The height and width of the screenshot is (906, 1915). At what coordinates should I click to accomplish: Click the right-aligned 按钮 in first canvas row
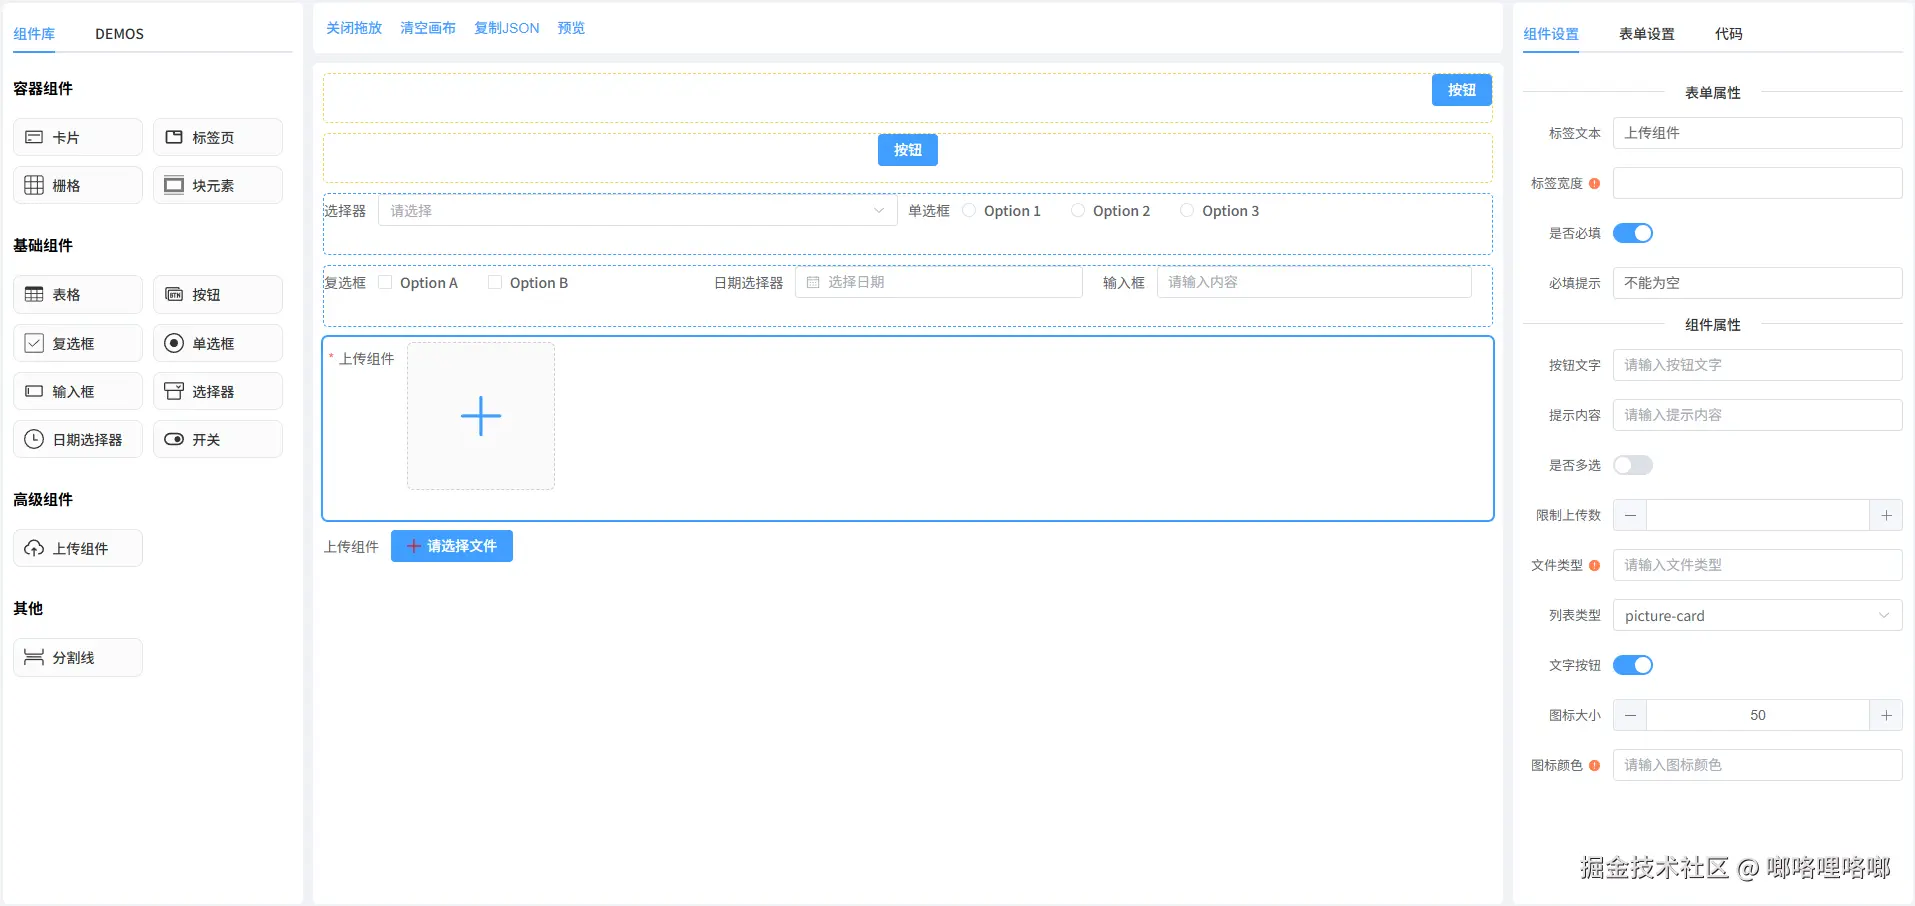tap(1462, 90)
